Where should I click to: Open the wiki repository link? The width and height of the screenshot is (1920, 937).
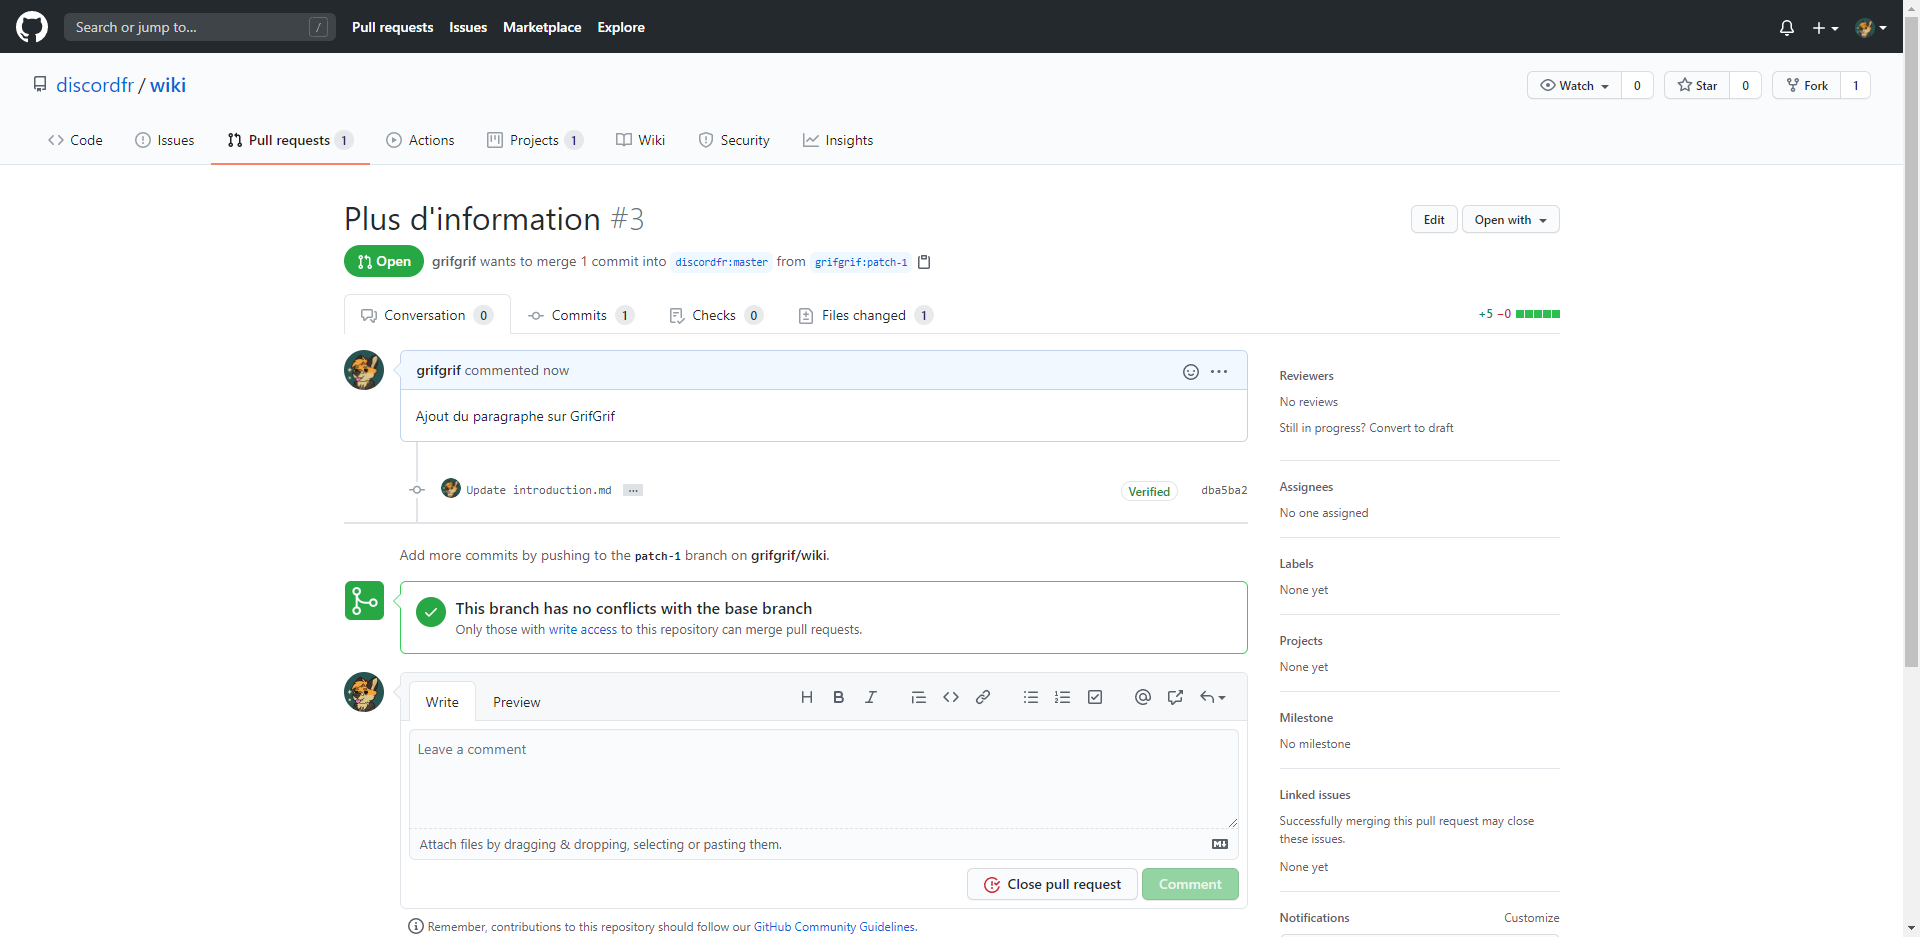pos(168,85)
